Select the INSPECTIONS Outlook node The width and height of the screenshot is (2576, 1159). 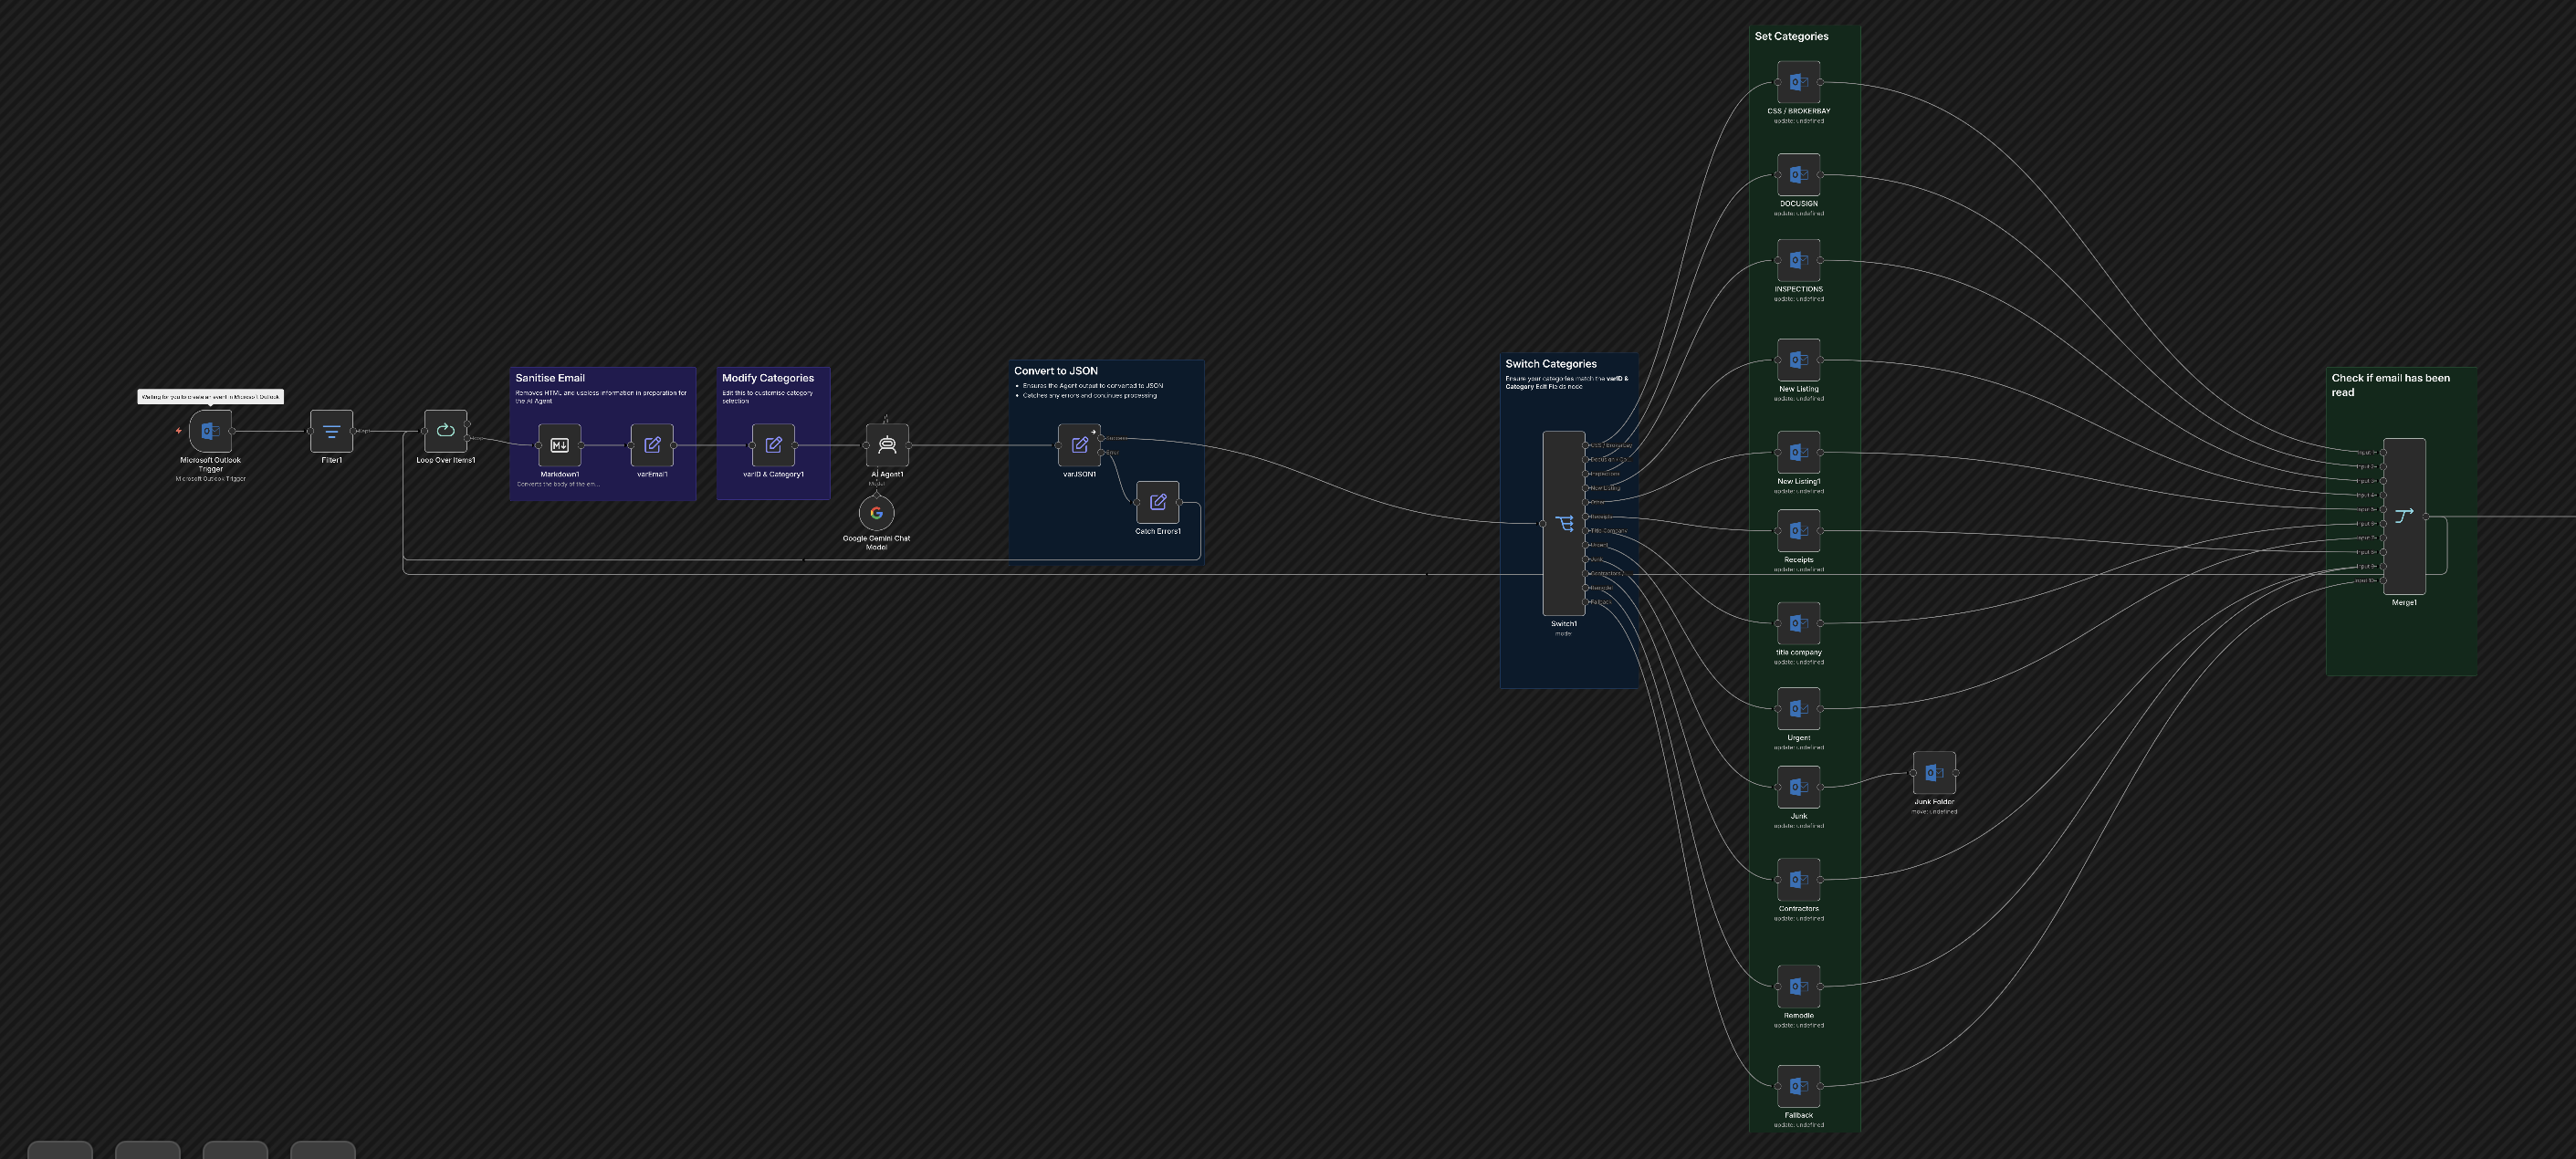[x=1798, y=260]
